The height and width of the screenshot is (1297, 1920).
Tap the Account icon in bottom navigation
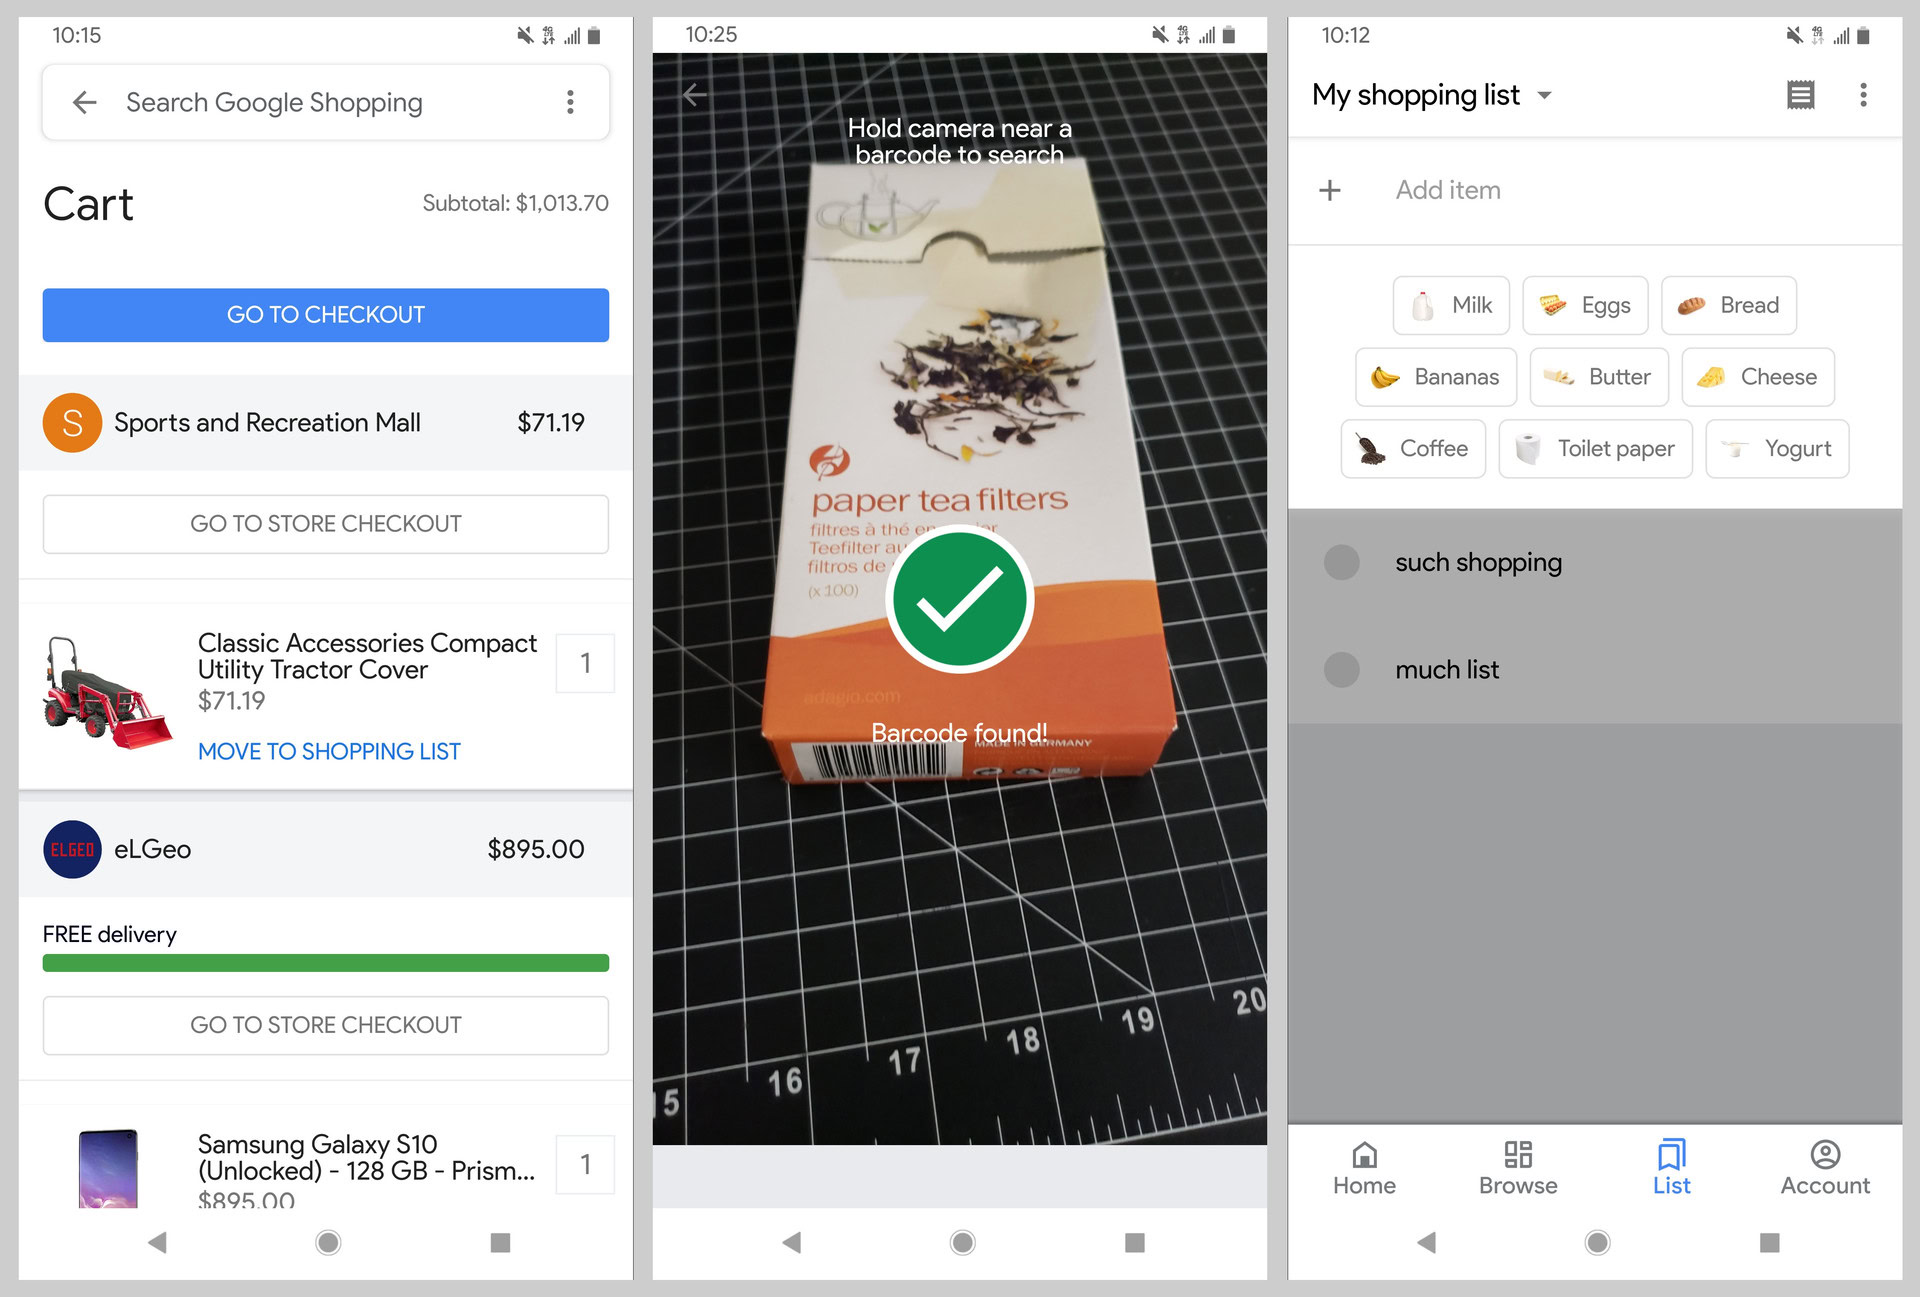pyautogui.click(x=1825, y=1167)
